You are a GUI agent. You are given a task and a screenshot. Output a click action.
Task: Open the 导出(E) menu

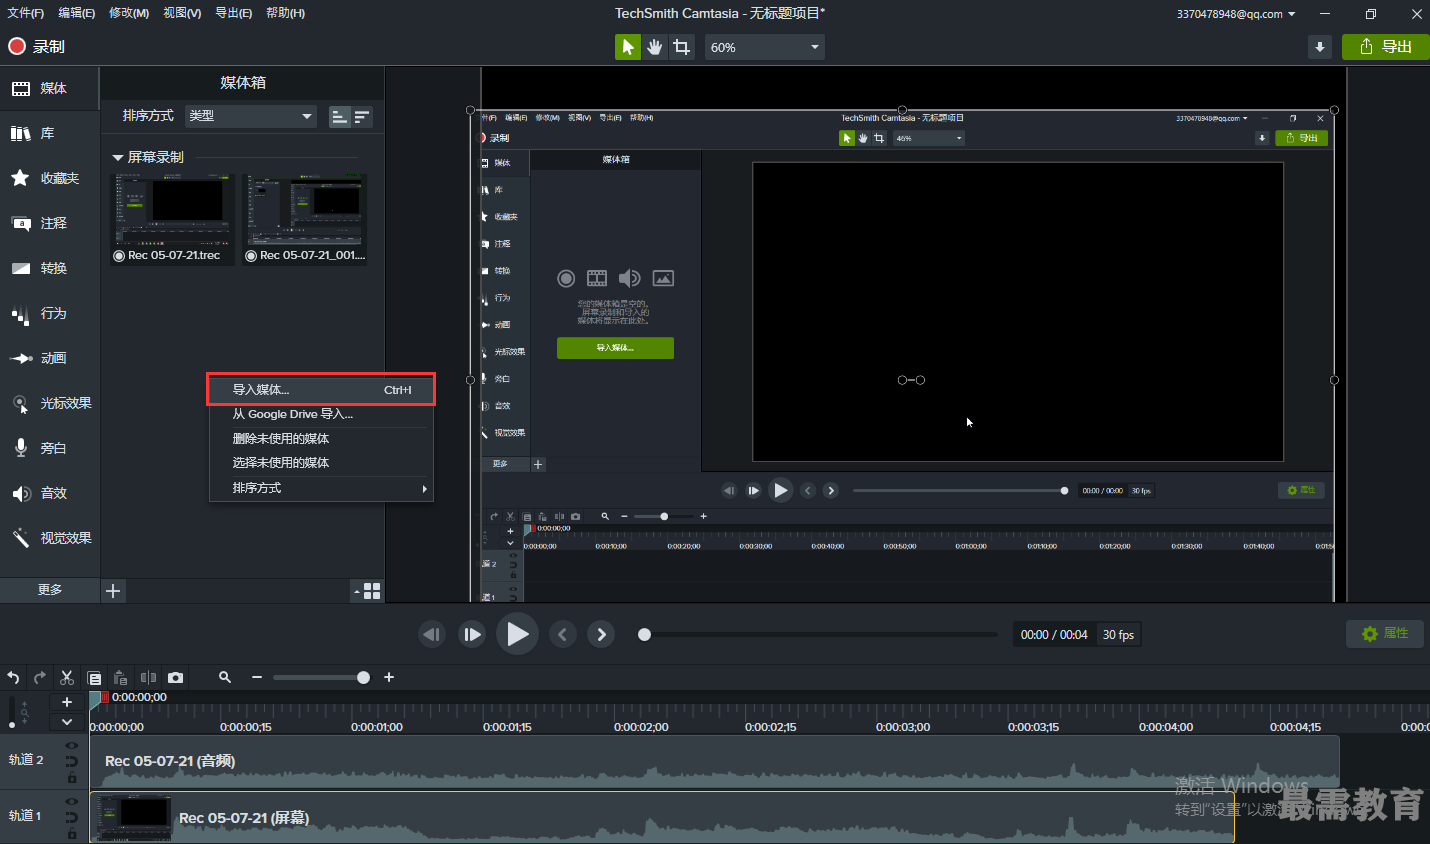click(234, 13)
